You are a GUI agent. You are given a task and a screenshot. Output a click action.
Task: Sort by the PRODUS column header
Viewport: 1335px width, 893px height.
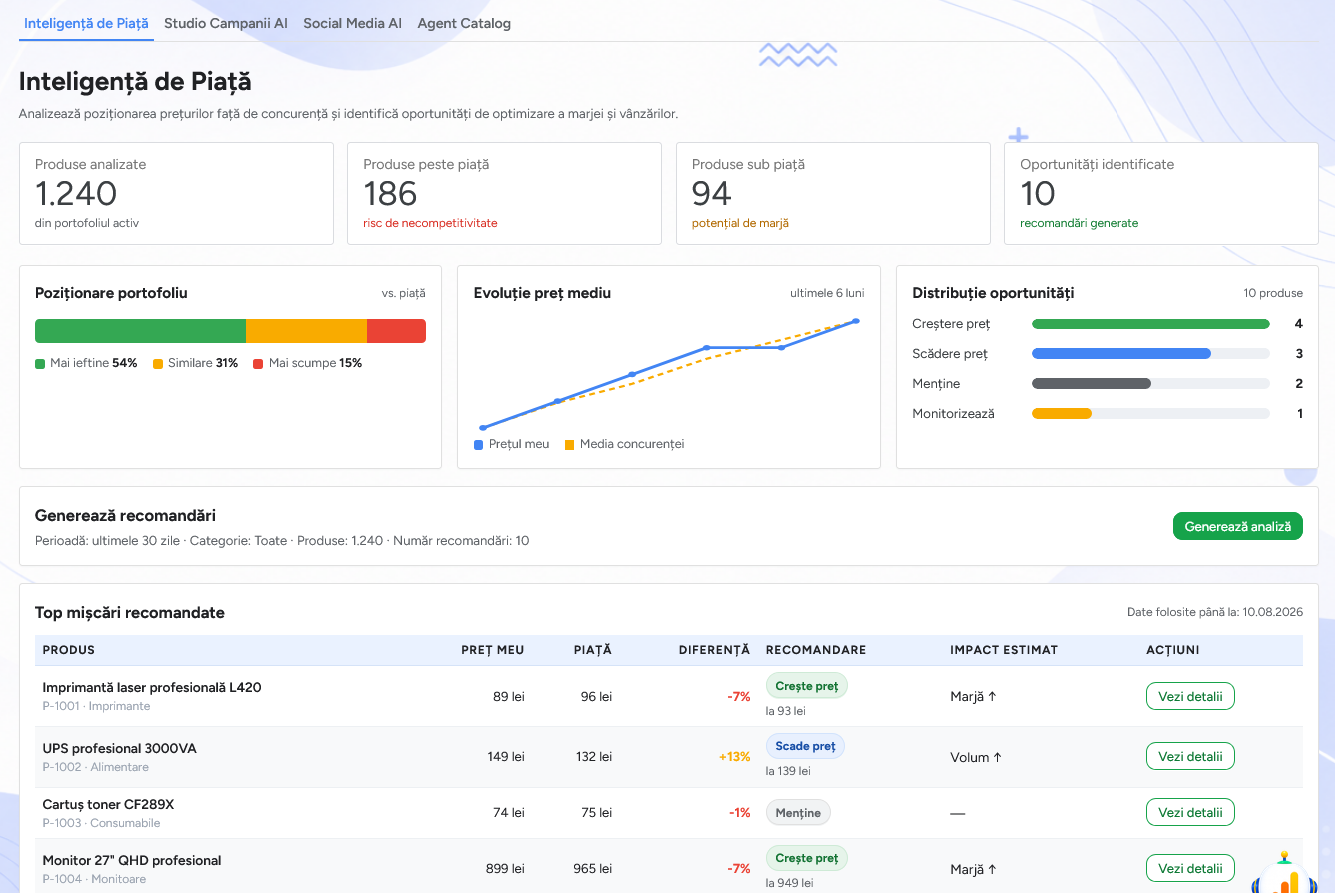69,650
